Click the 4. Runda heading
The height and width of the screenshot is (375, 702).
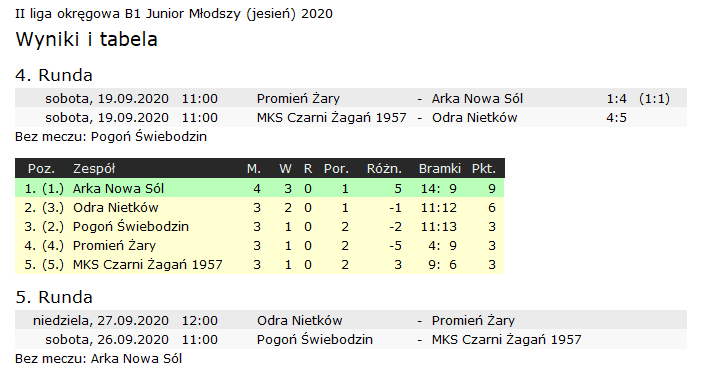click(54, 75)
